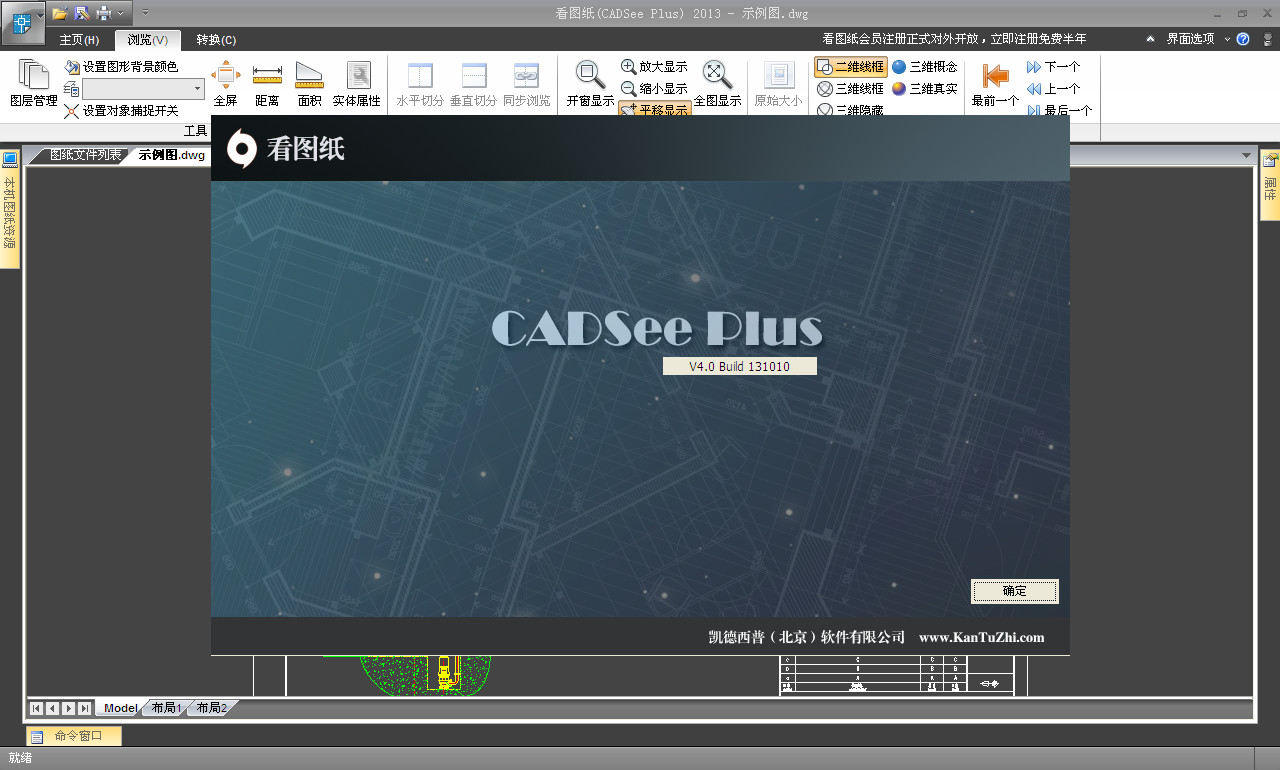
Task: Select the 布局1 layout tab
Action: click(x=166, y=708)
